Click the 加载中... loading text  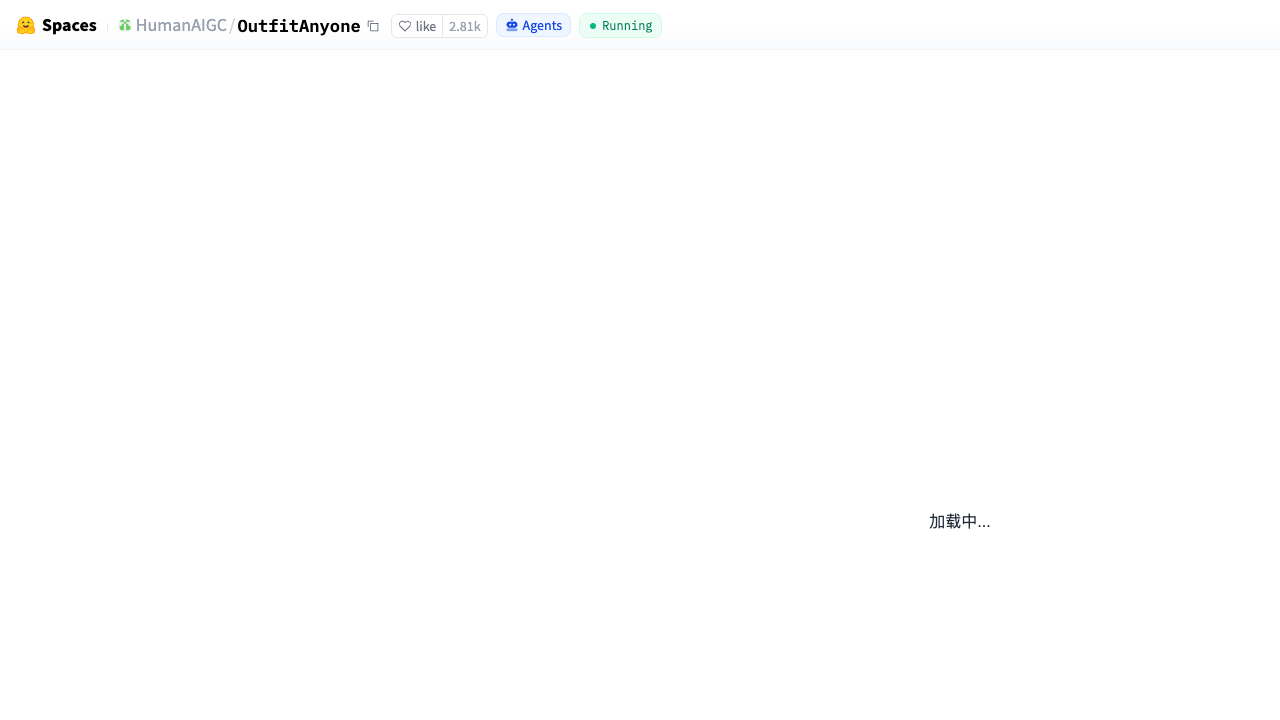959,521
